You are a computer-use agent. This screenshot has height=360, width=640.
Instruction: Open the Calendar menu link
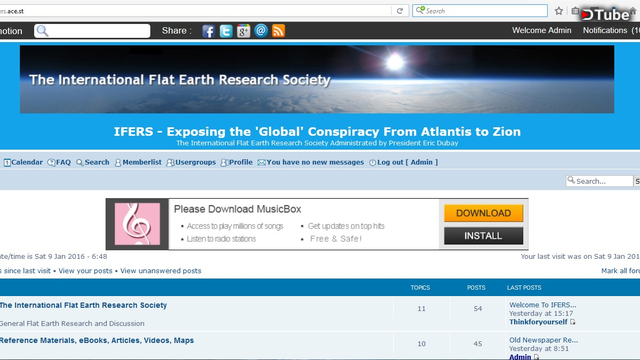23,162
